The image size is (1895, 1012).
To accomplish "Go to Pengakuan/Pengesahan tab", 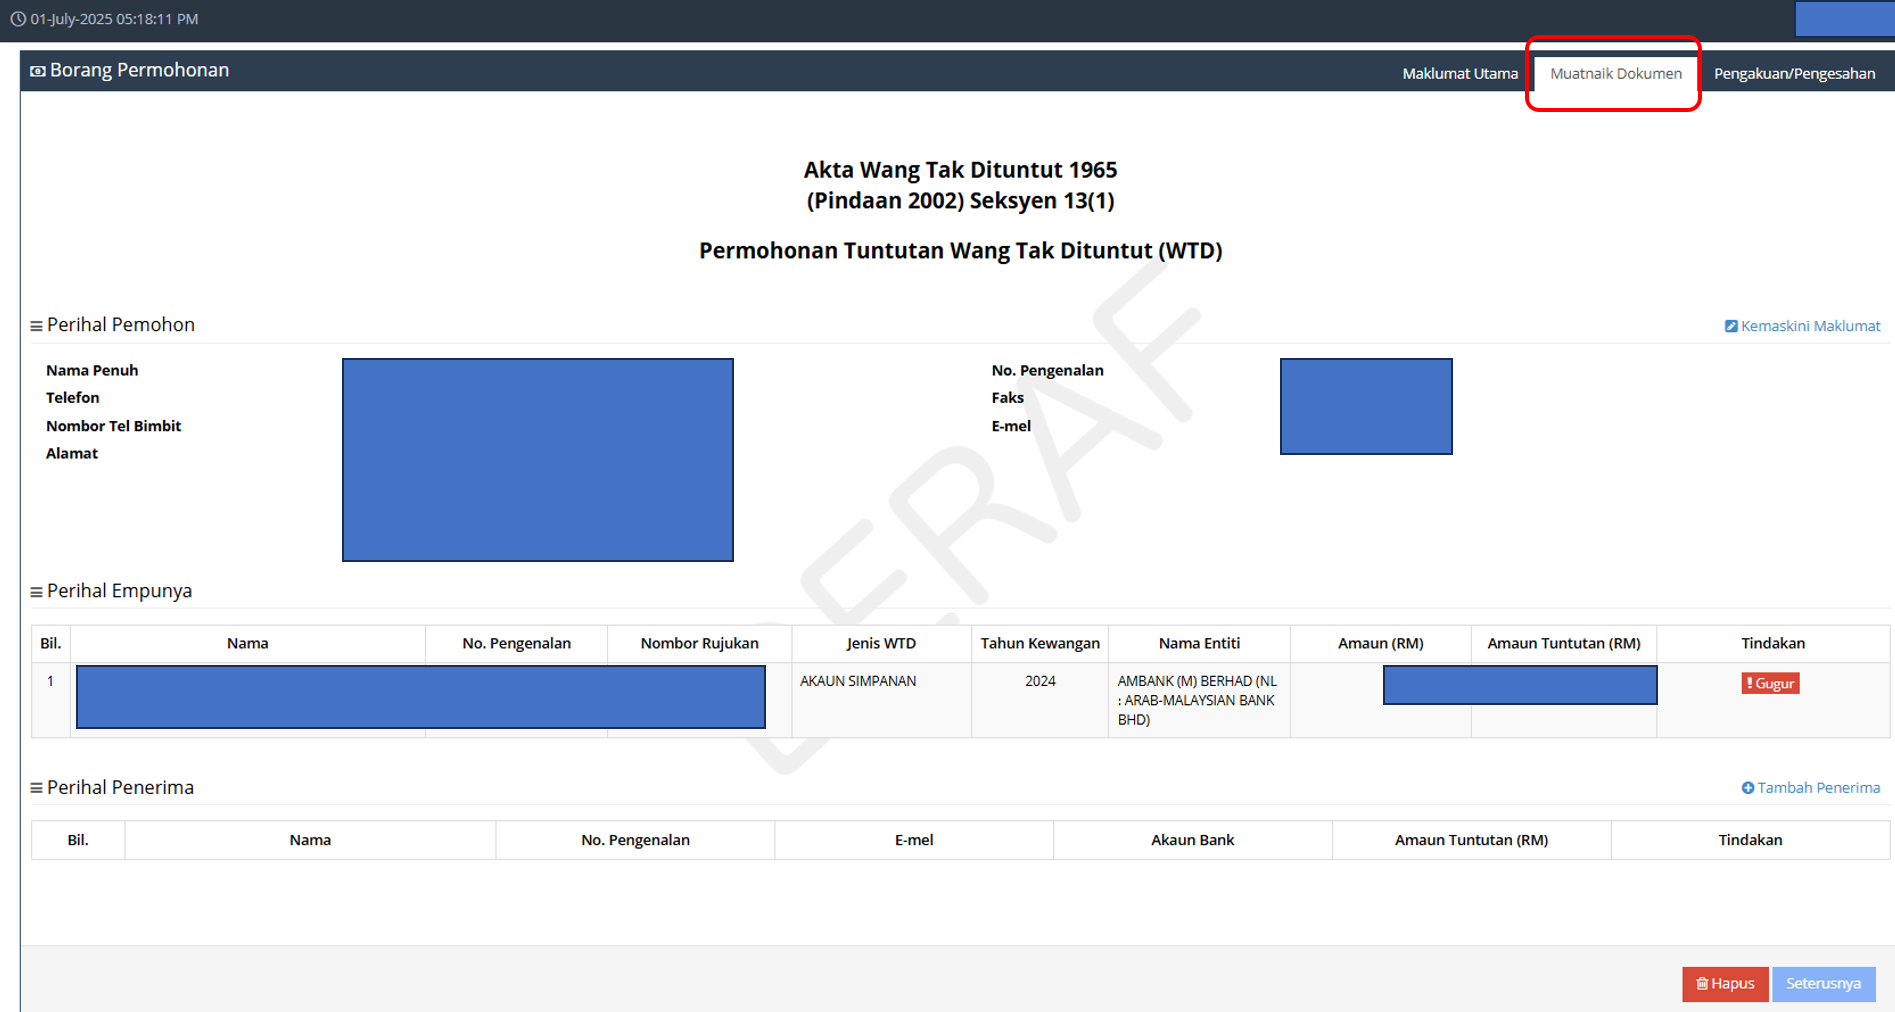I will tap(1794, 73).
